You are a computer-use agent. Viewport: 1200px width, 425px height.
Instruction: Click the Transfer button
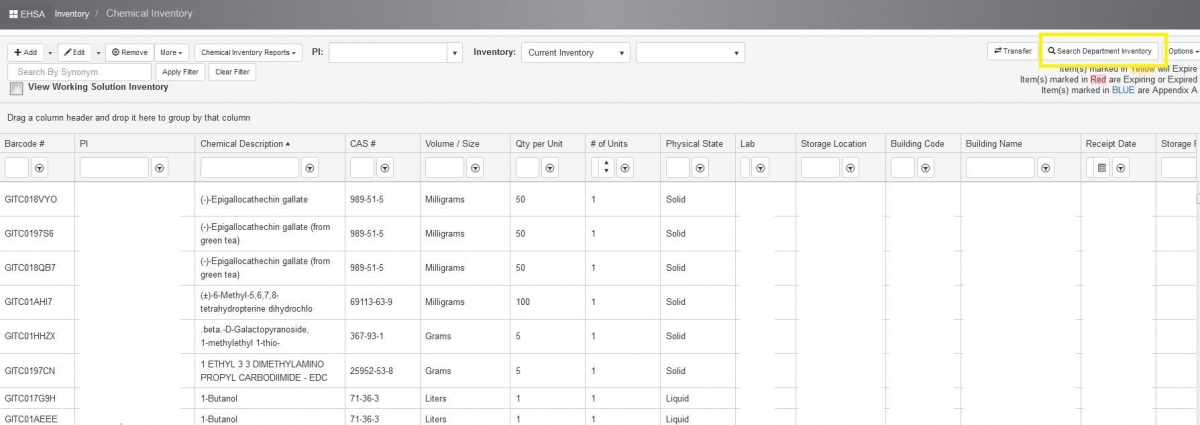click(x=1011, y=51)
